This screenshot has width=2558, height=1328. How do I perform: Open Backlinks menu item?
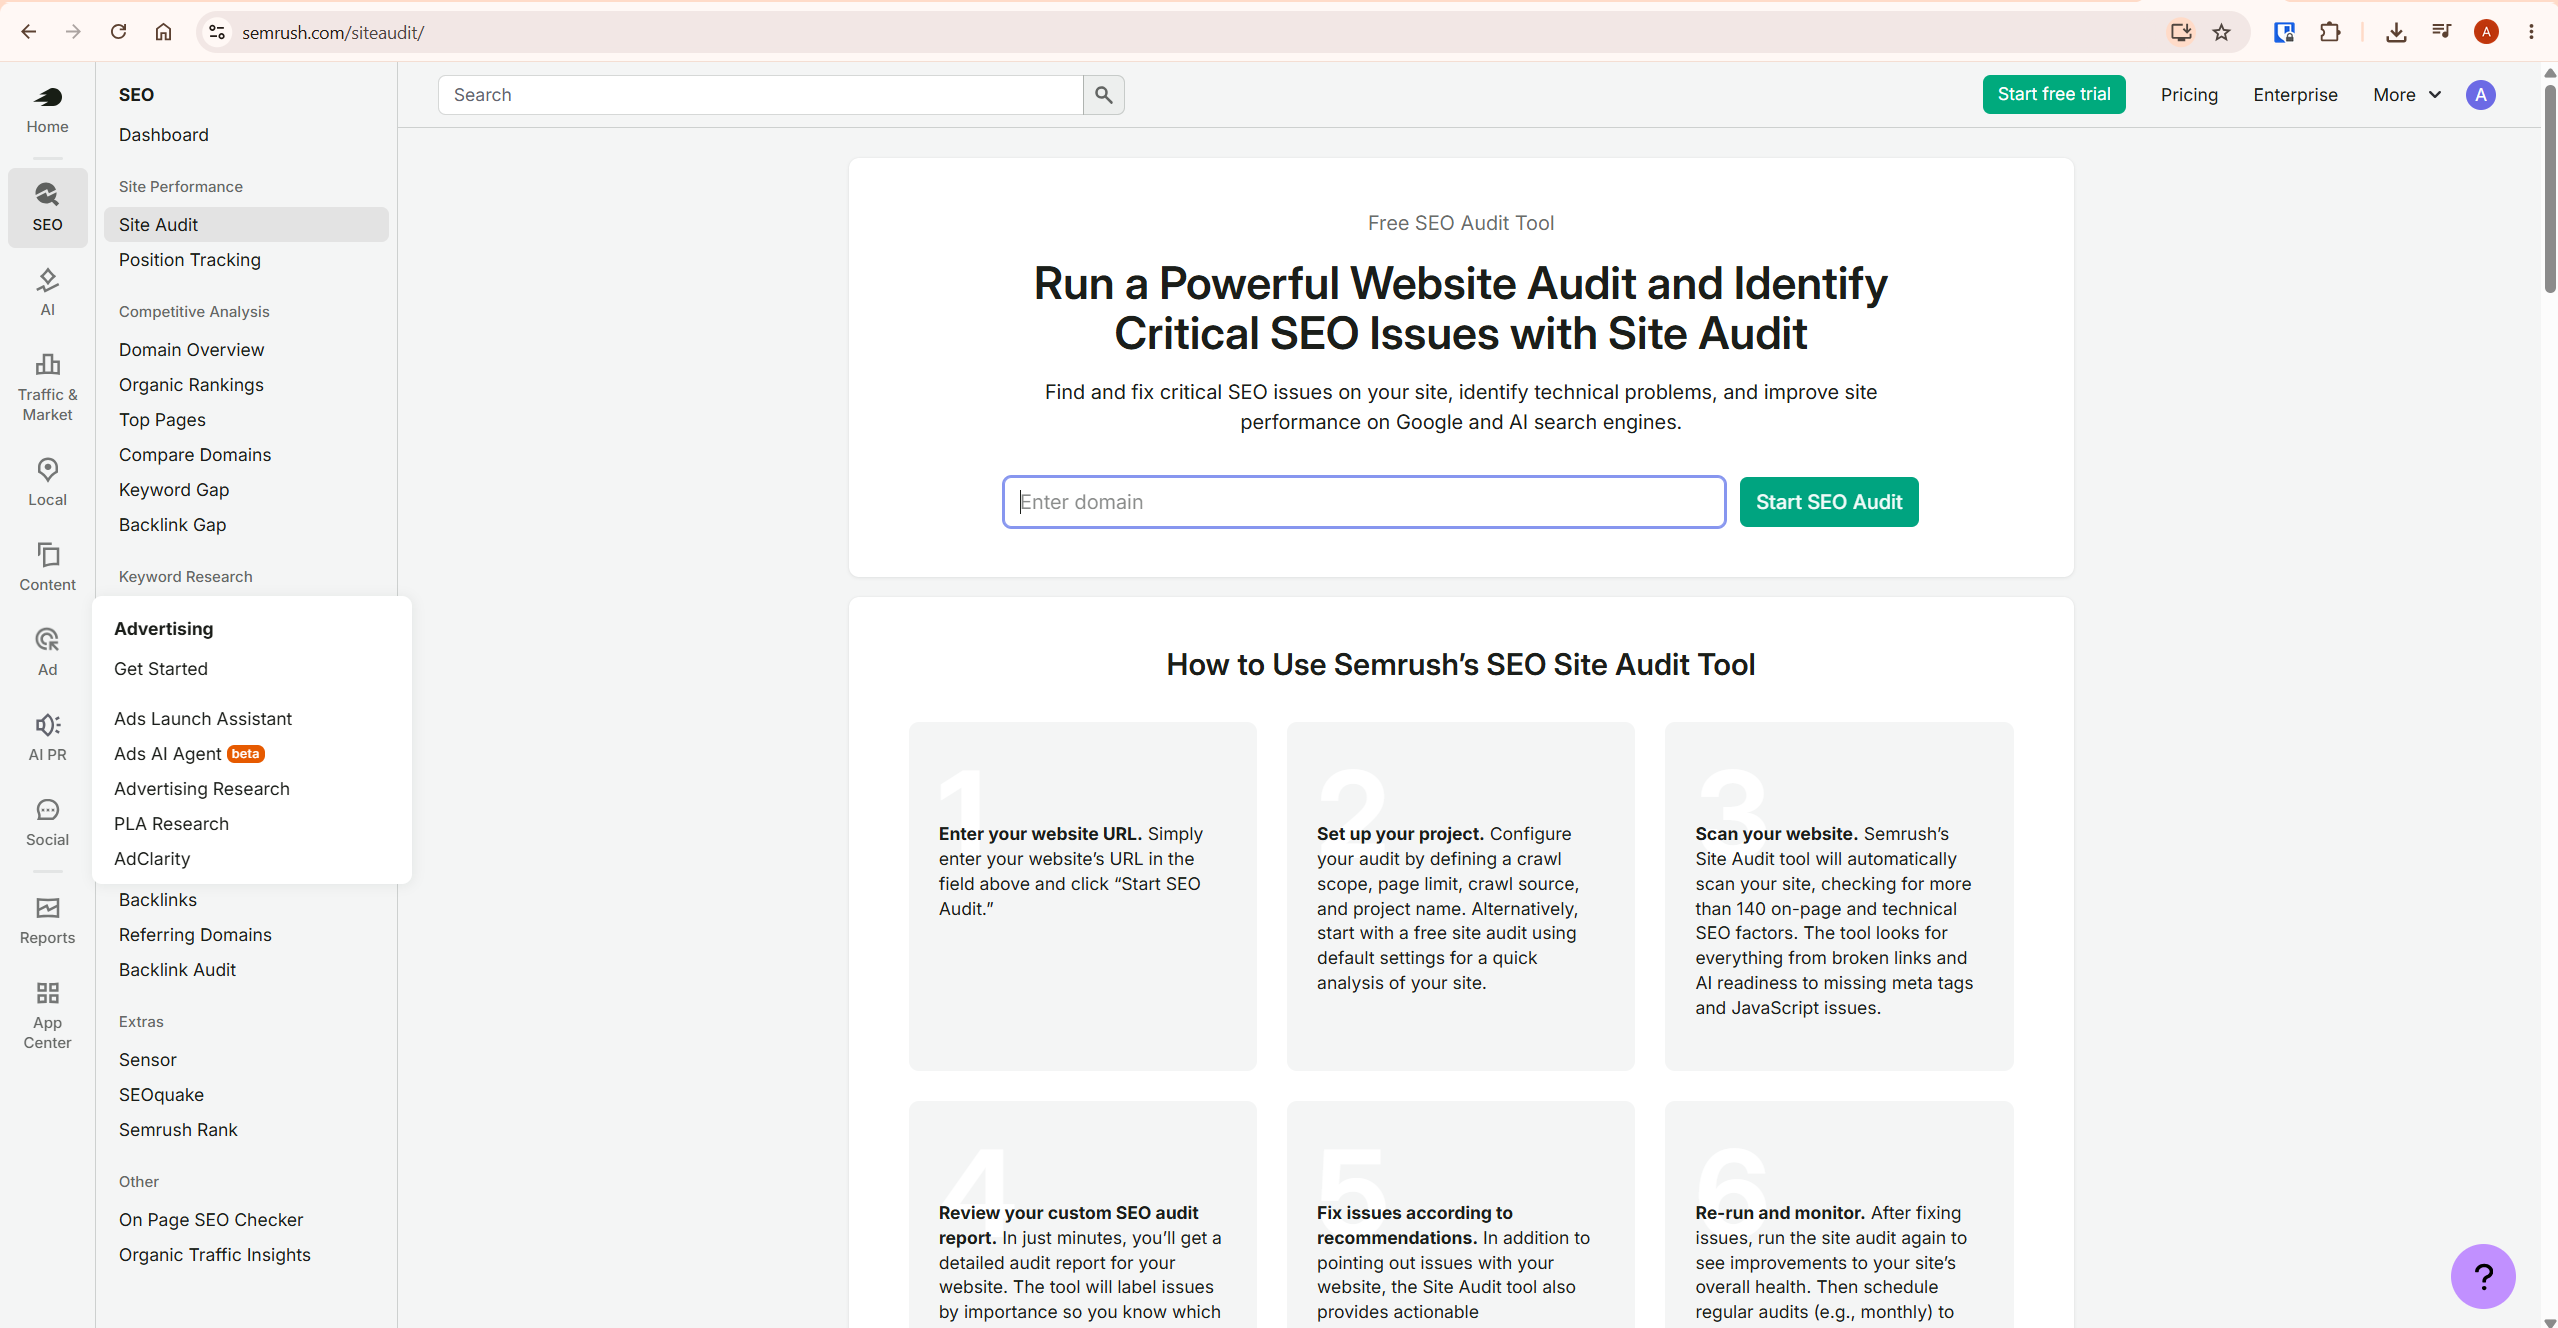158,900
